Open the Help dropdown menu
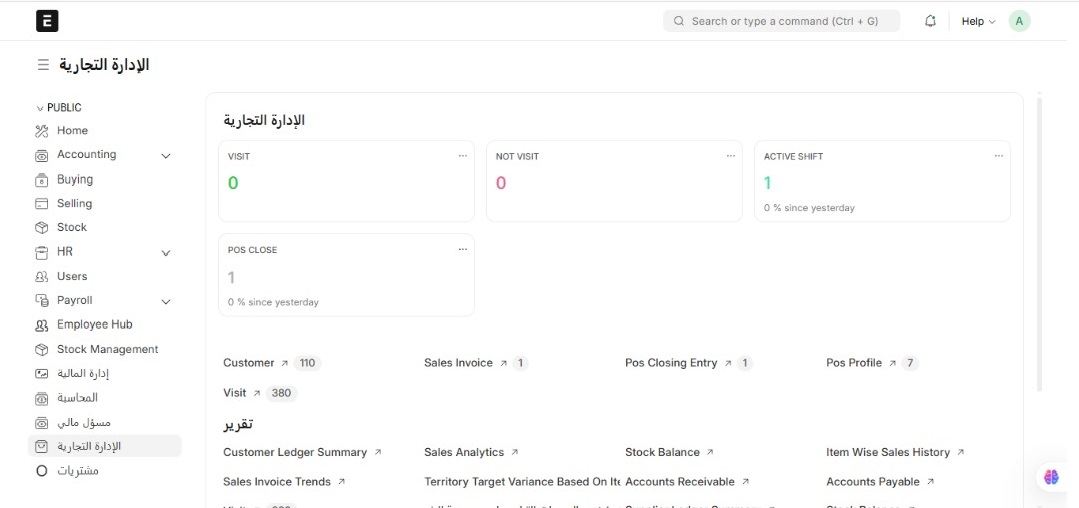Screen dimensions: 1079x508 pos(977,21)
